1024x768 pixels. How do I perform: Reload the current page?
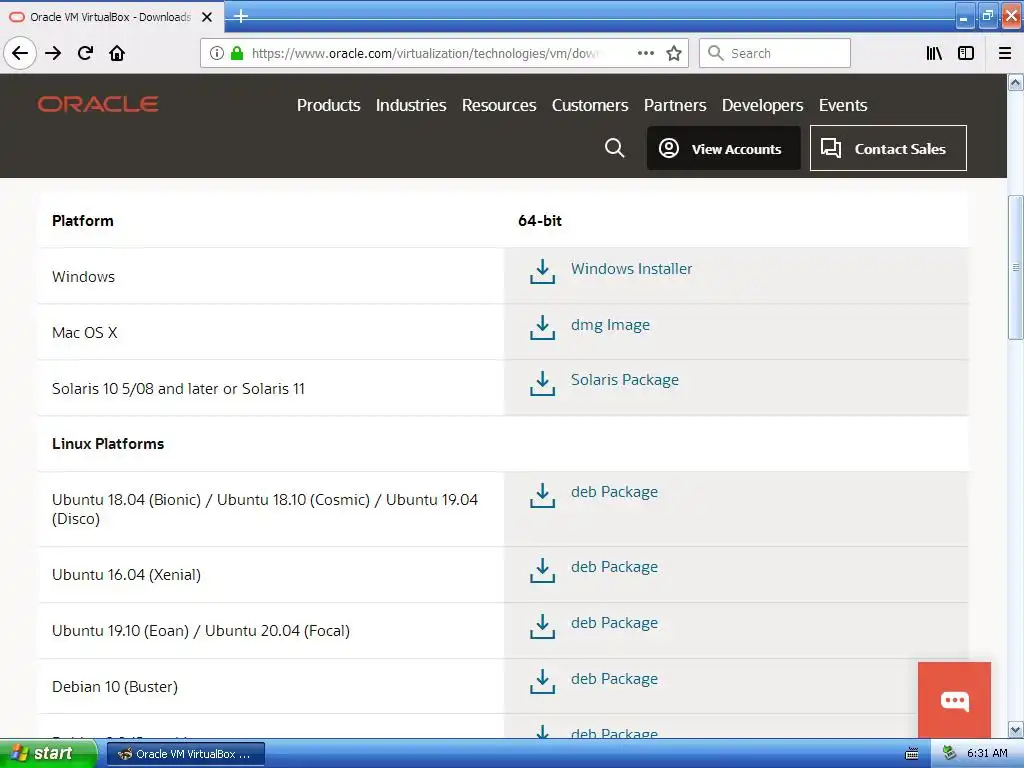click(x=86, y=53)
